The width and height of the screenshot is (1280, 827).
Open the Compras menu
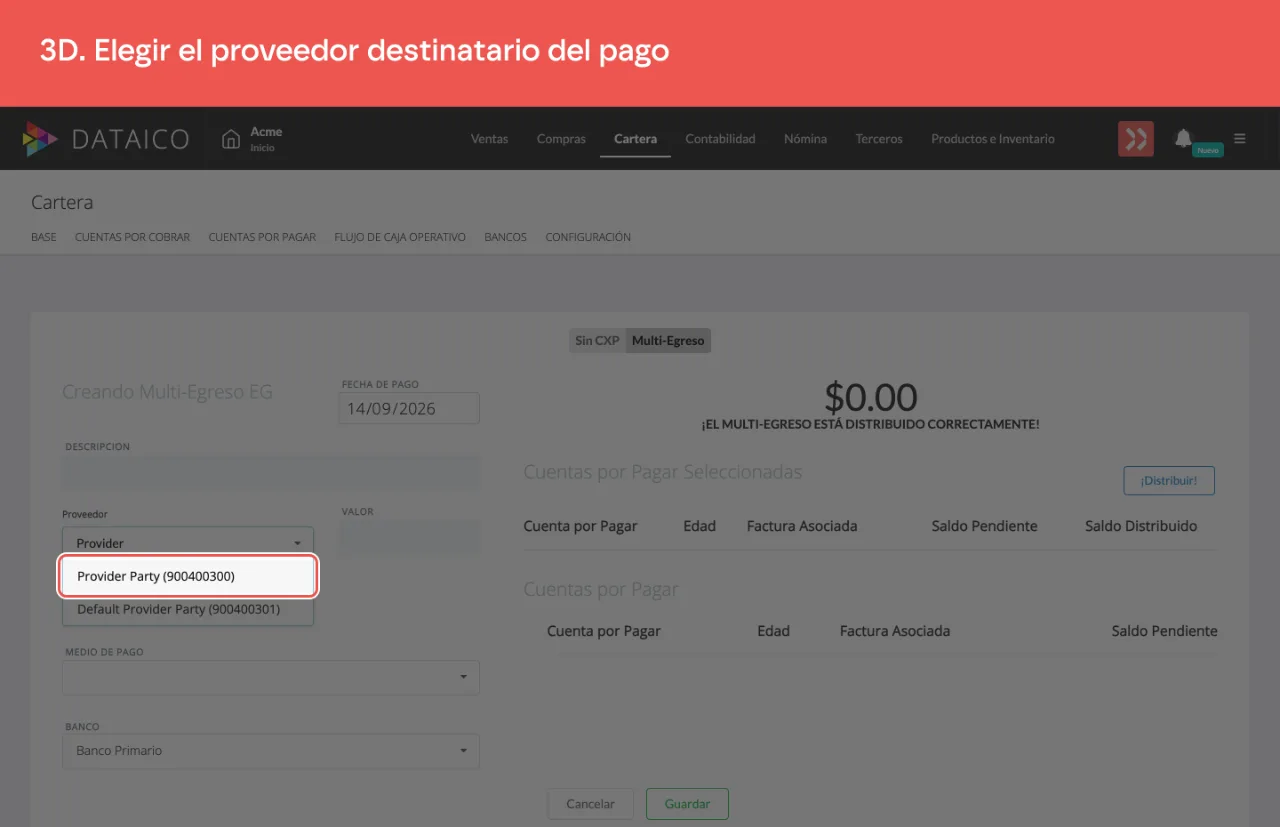[x=561, y=139]
